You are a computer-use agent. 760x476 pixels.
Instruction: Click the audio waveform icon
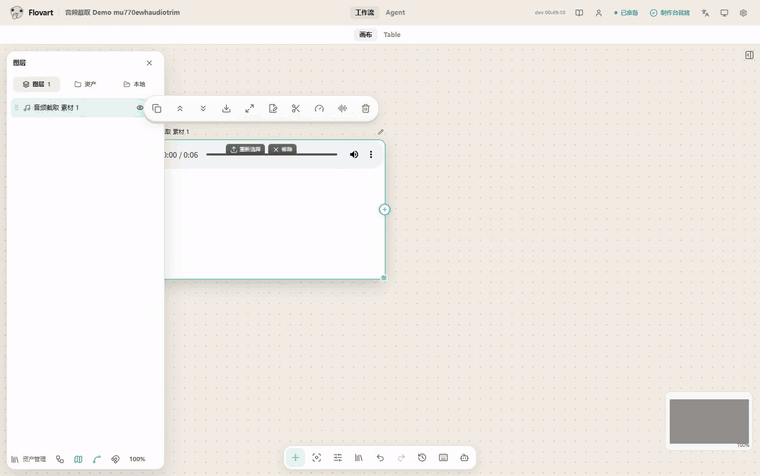pyautogui.click(x=343, y=109)
